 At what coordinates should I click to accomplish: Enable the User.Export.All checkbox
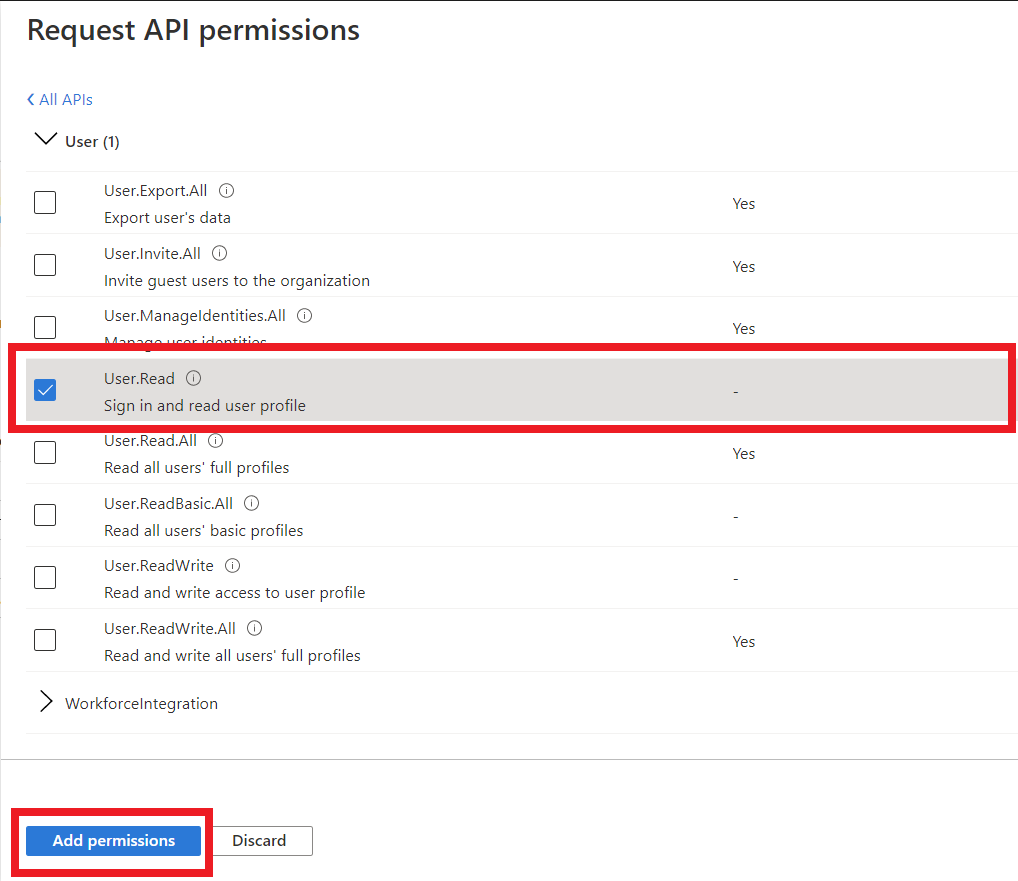(x=45, y=203)
